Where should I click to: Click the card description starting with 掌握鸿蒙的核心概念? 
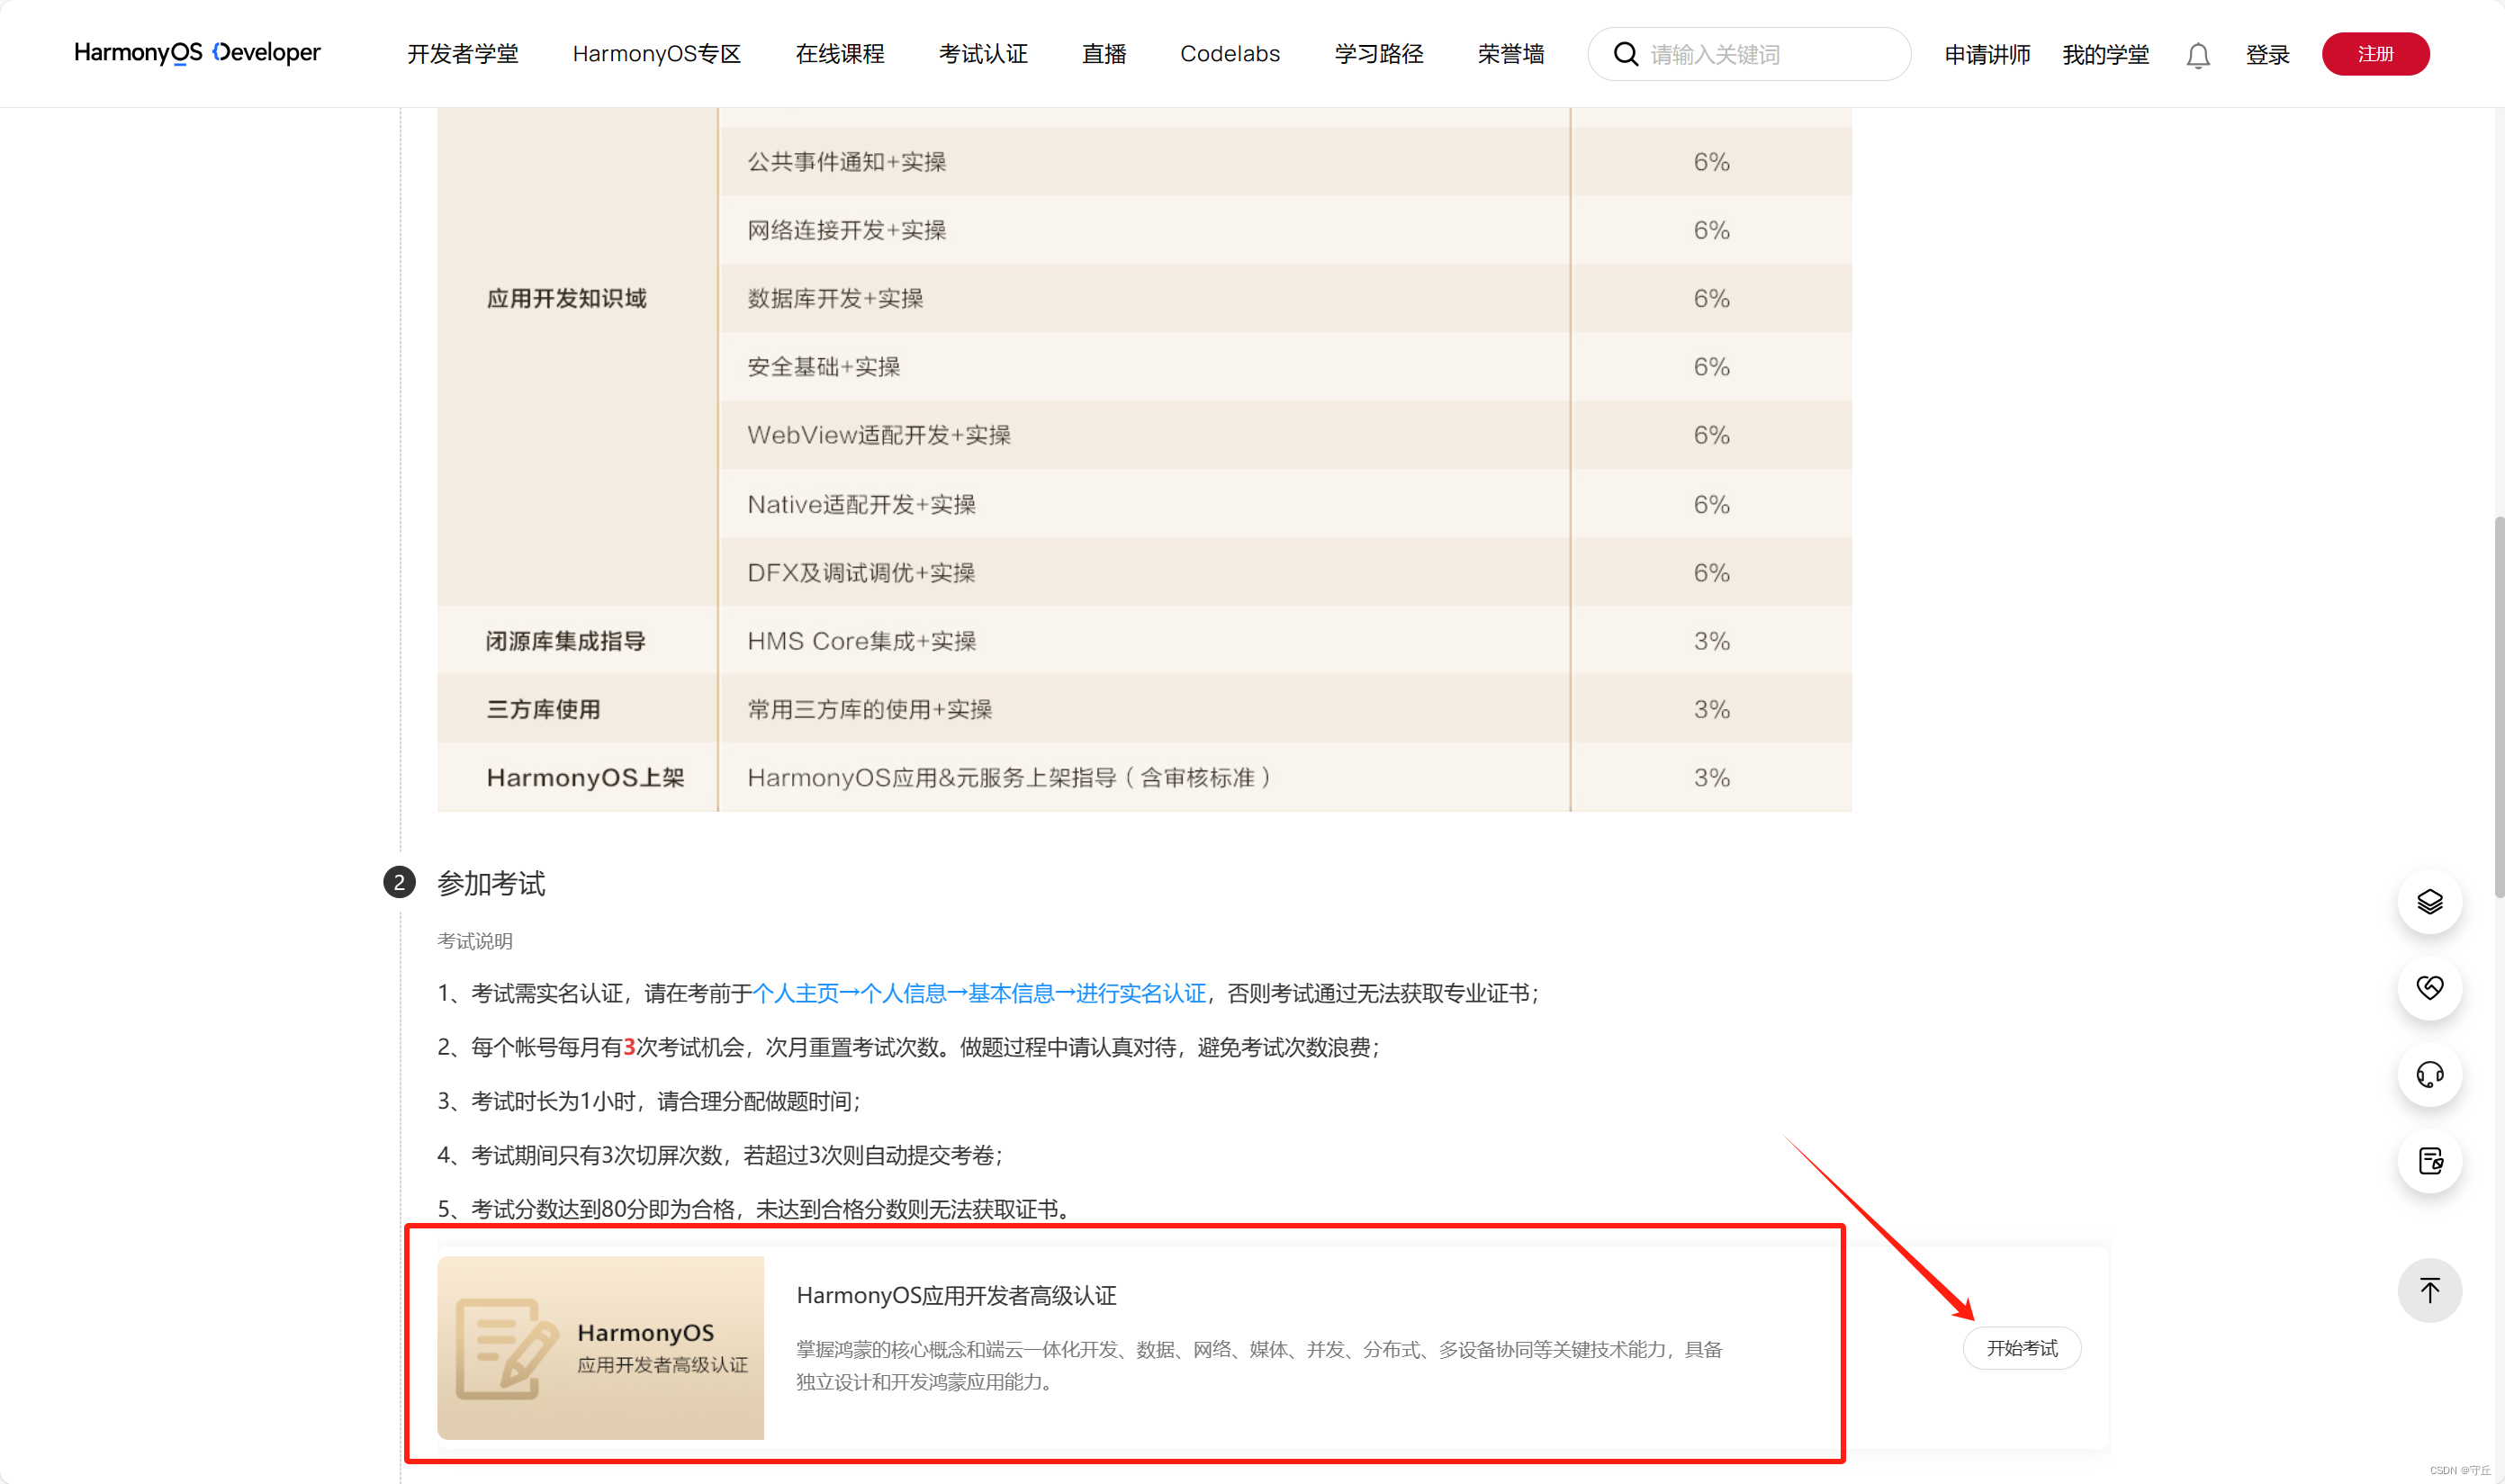(x=1259, y=1365)
